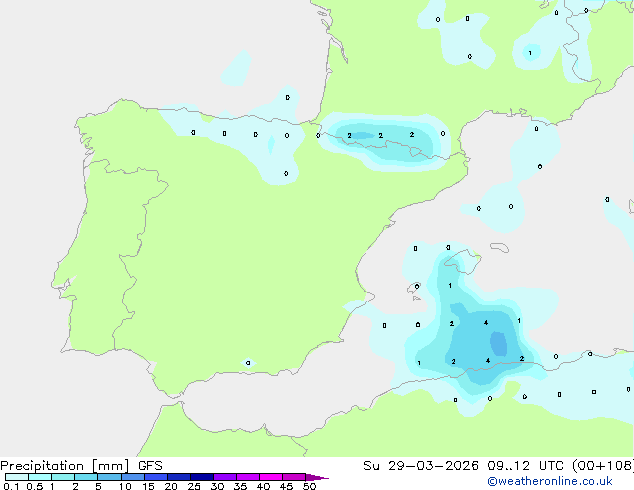Click the '0.1' legend scale label
The width and height of the screenshot is (634, 490).
(x=11, y=486)
